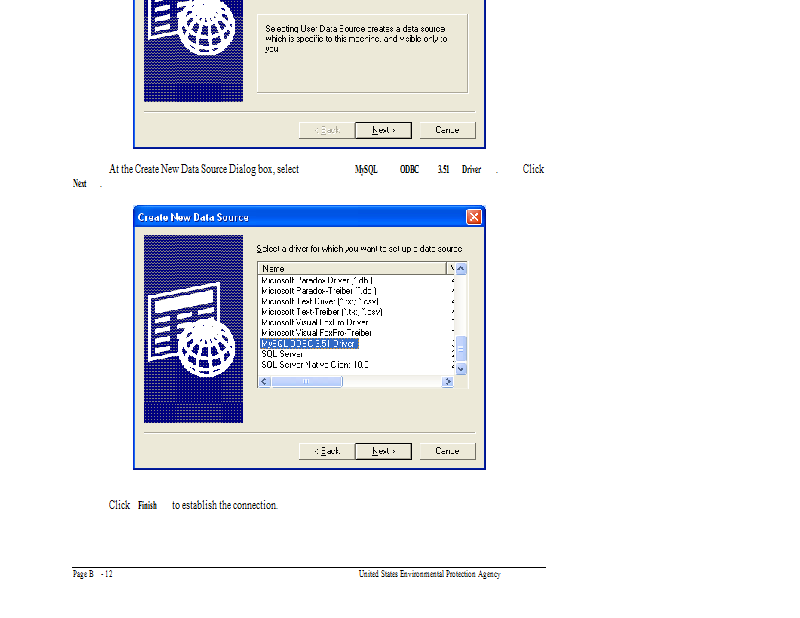The width and height of the screenshot is (800, 618).
Task: Click the horizontal scrollbar right arrow under driver list
Action: (x=447, y=382)
